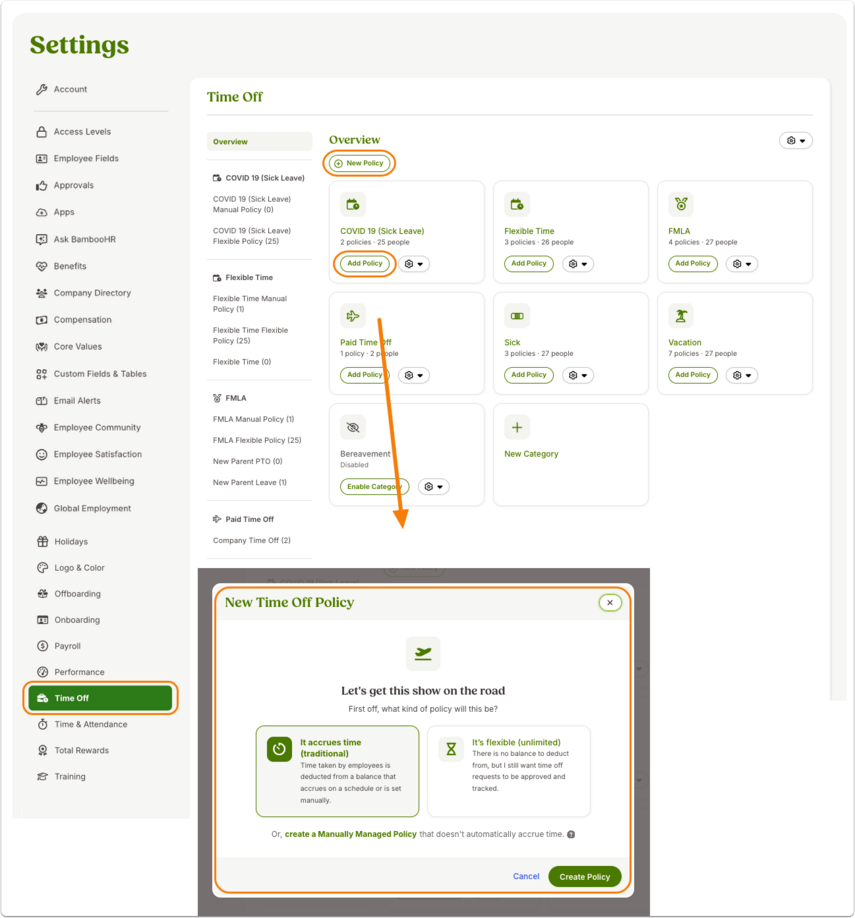Image resolution: width=855 pixels, height=918 pixels.
Task: Open COVID 19 (Sick Leave) Flexible Policy (25)
Action: 252,236
